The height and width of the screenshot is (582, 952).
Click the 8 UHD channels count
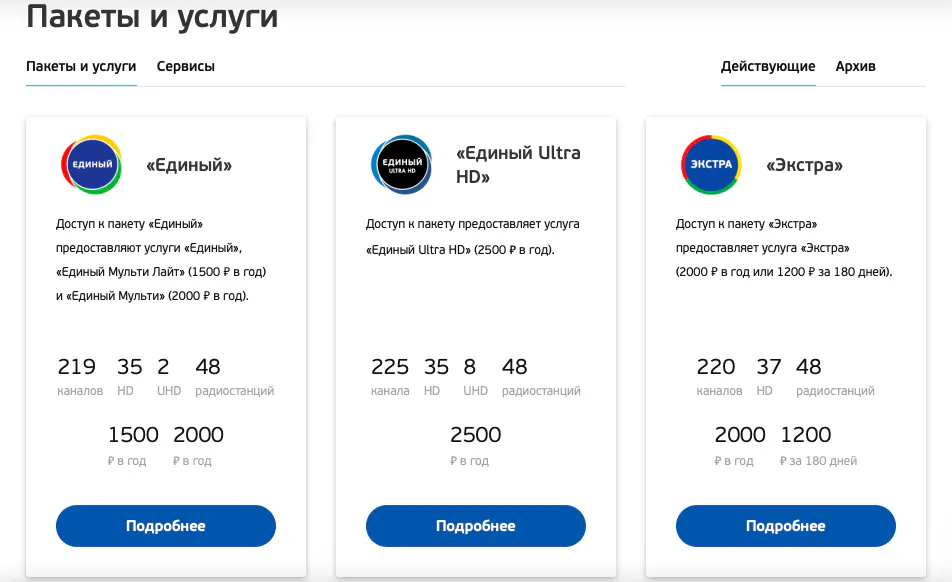469,367
